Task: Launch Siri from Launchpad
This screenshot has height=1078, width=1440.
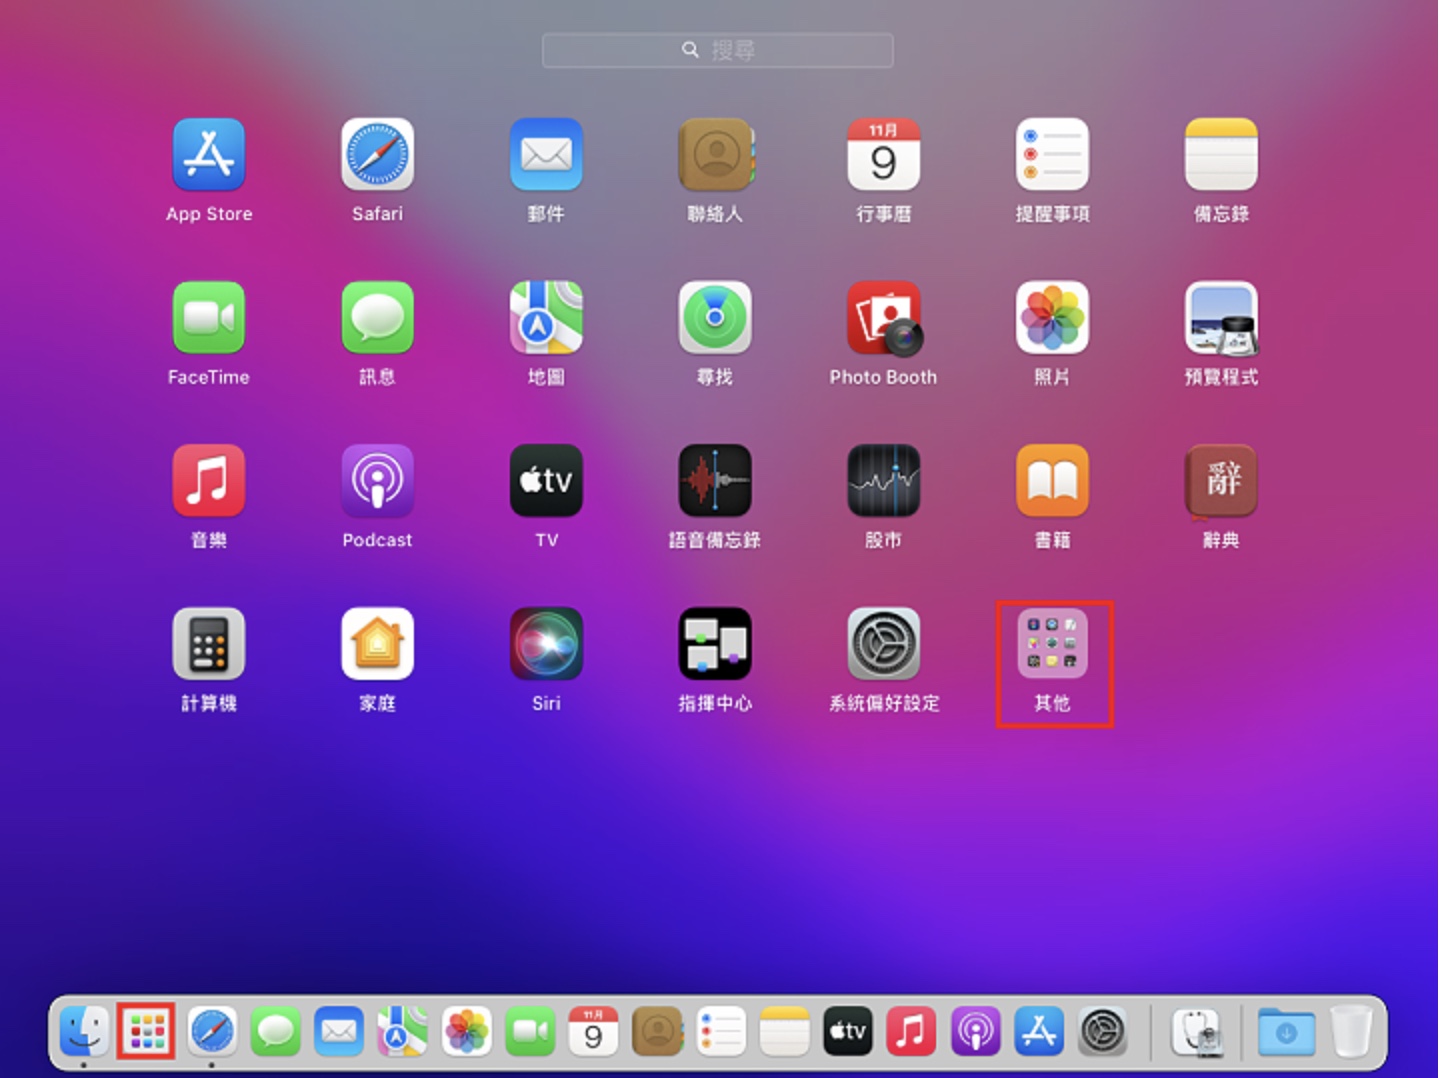Action: (x=546, y=644)
